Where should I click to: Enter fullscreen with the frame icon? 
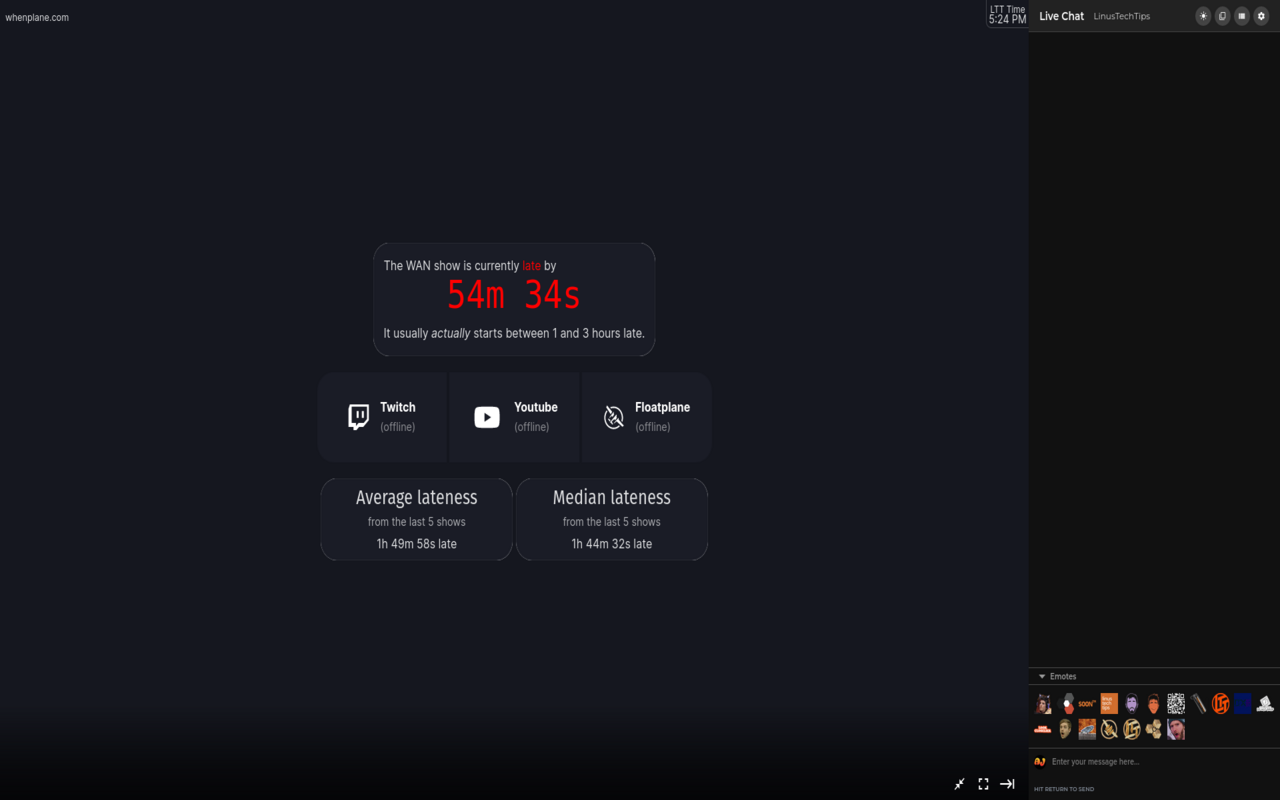983,784
